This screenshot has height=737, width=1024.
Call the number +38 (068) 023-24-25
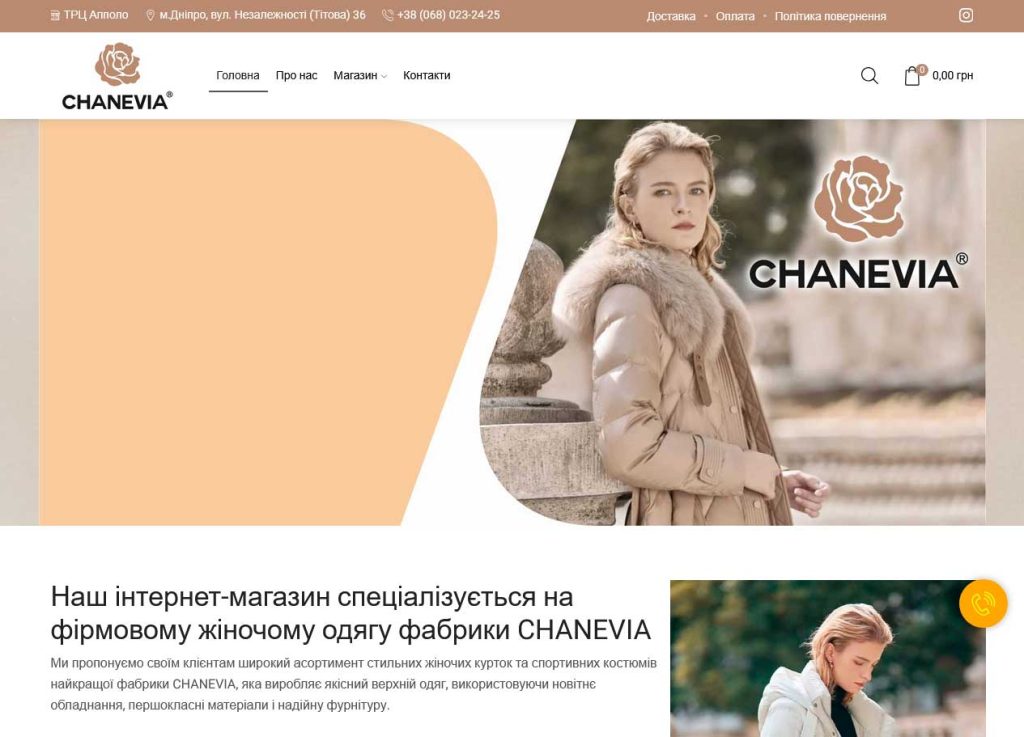click(448, 15)
